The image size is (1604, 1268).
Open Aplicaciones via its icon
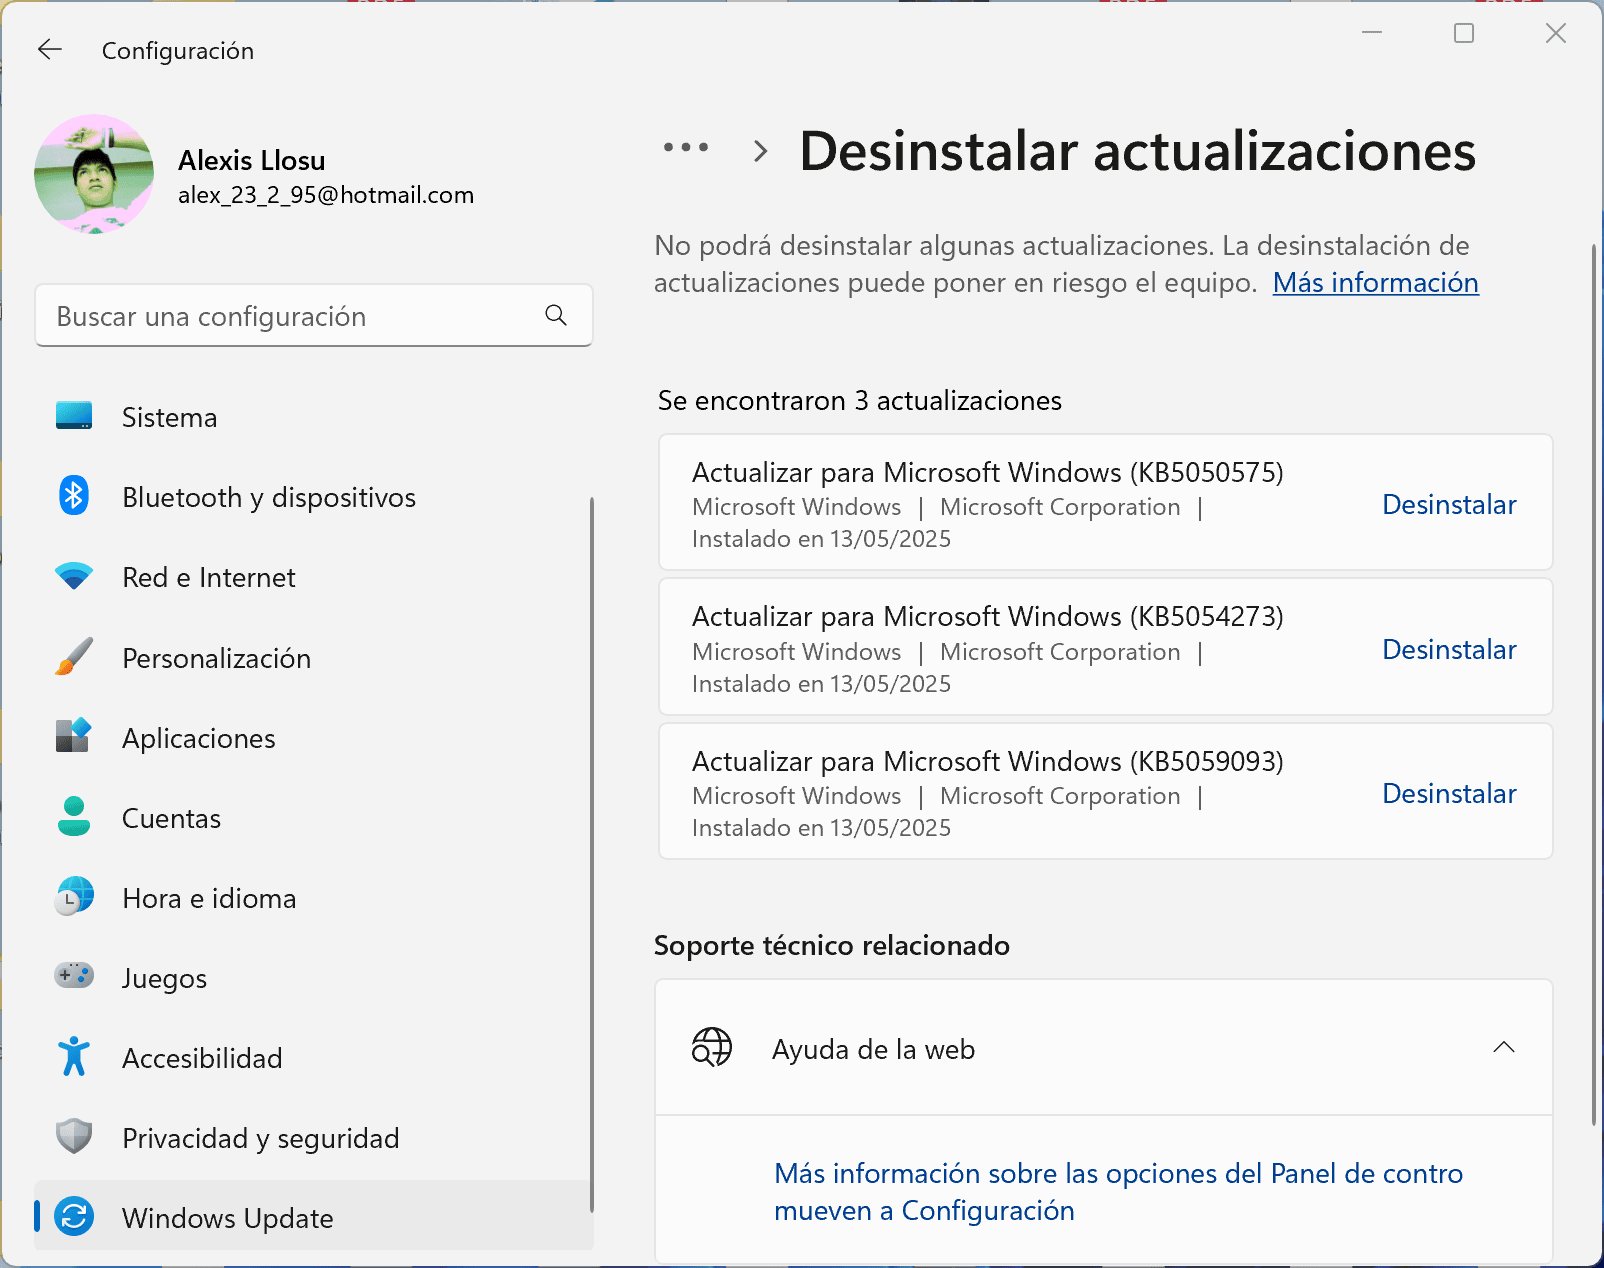[72, 738]
